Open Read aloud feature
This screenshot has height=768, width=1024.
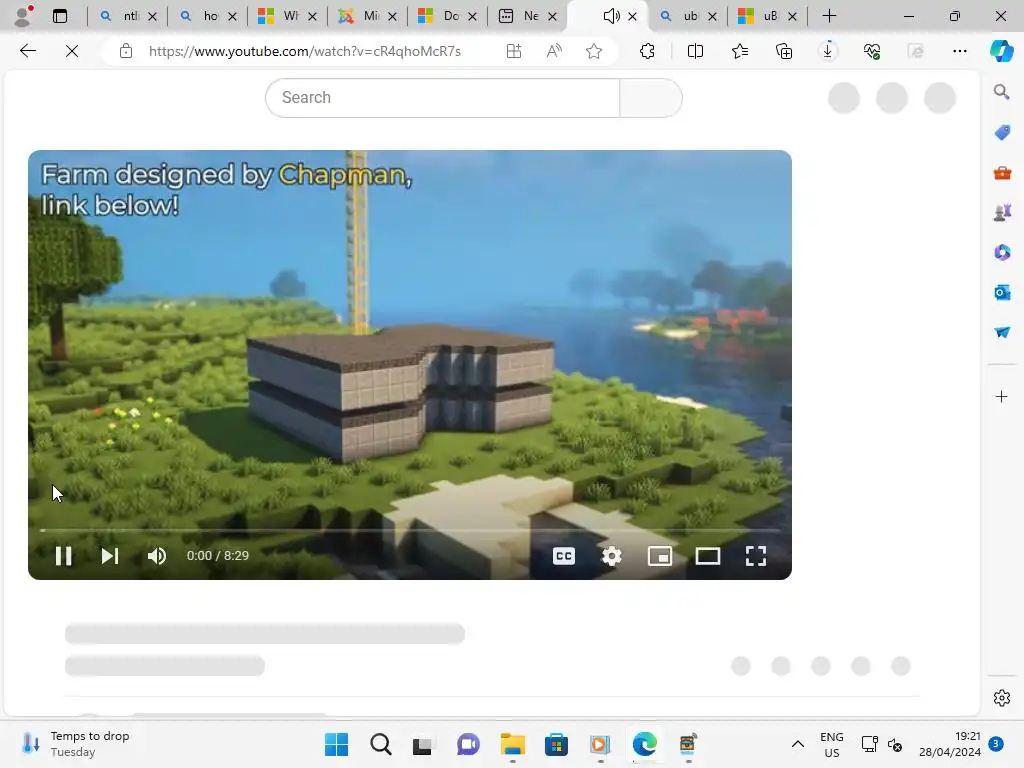[554, 51]
